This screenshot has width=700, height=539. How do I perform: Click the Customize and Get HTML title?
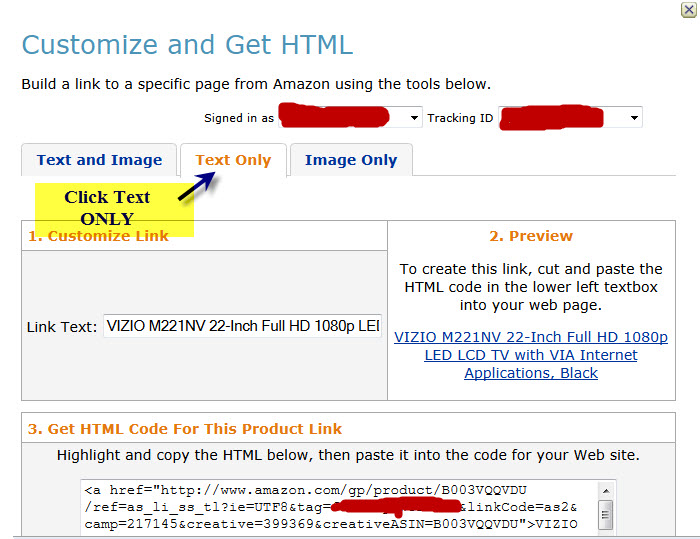point(187,45)
